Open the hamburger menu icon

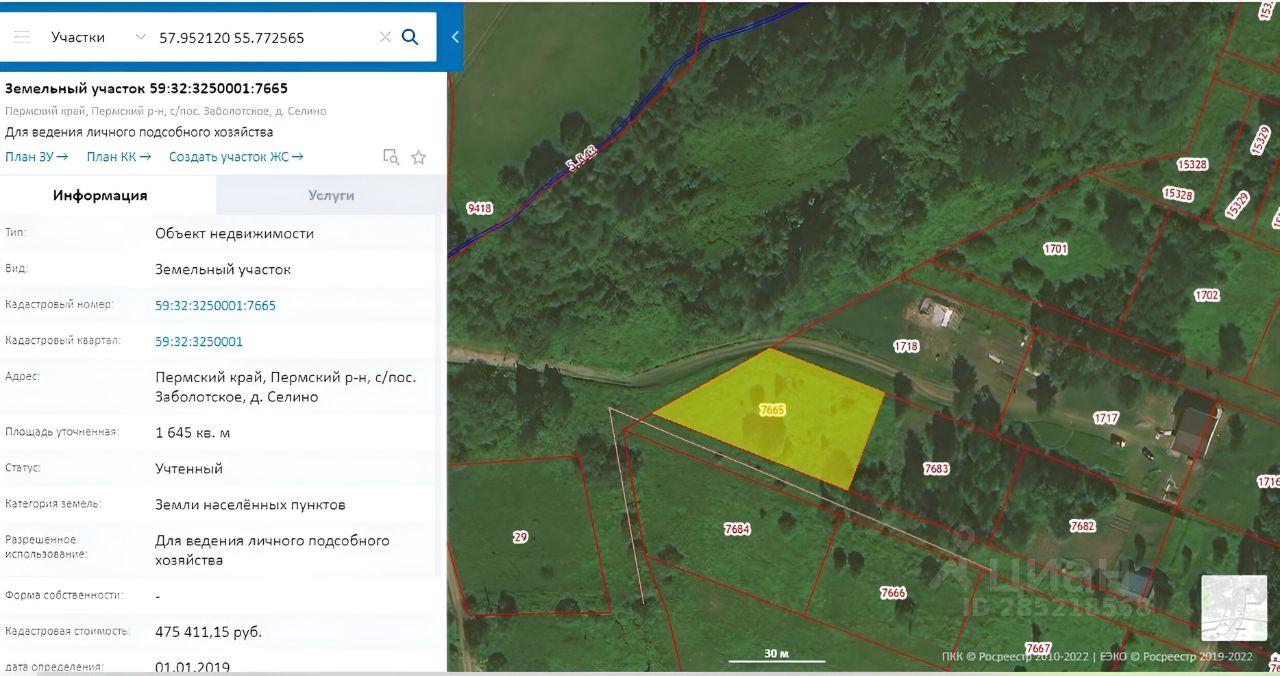coord(21,37)
